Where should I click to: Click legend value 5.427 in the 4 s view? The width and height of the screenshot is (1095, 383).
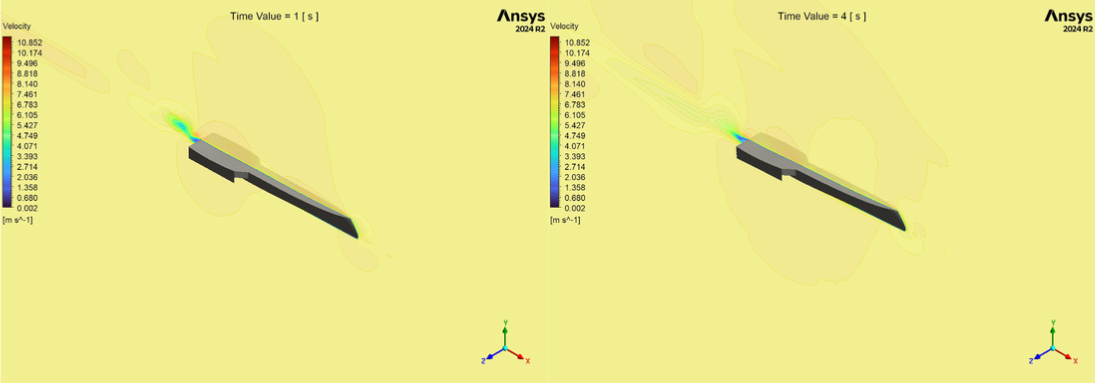pyautogui.click(x=575, y=125)
